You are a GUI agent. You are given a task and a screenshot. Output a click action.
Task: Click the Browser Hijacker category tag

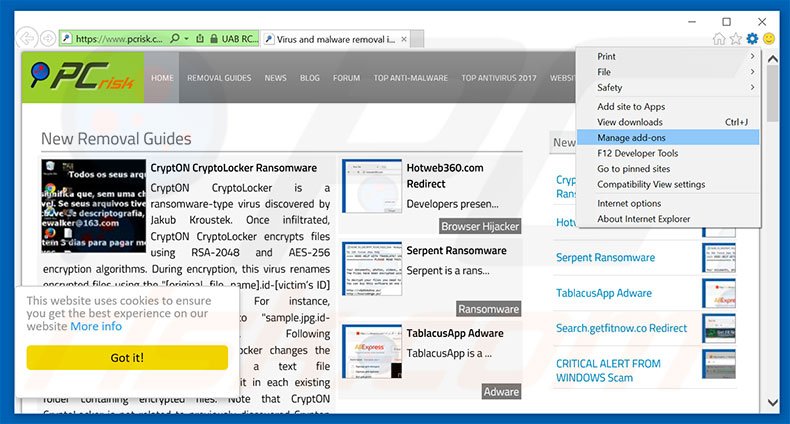click(x=480, y=227)
